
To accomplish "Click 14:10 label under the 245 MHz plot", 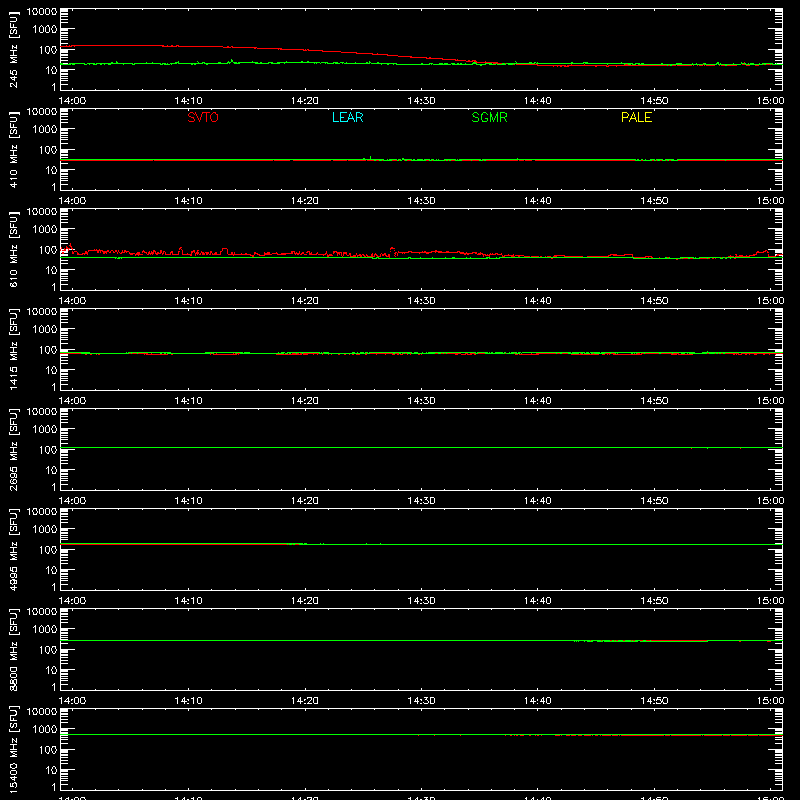I will 188,101.
